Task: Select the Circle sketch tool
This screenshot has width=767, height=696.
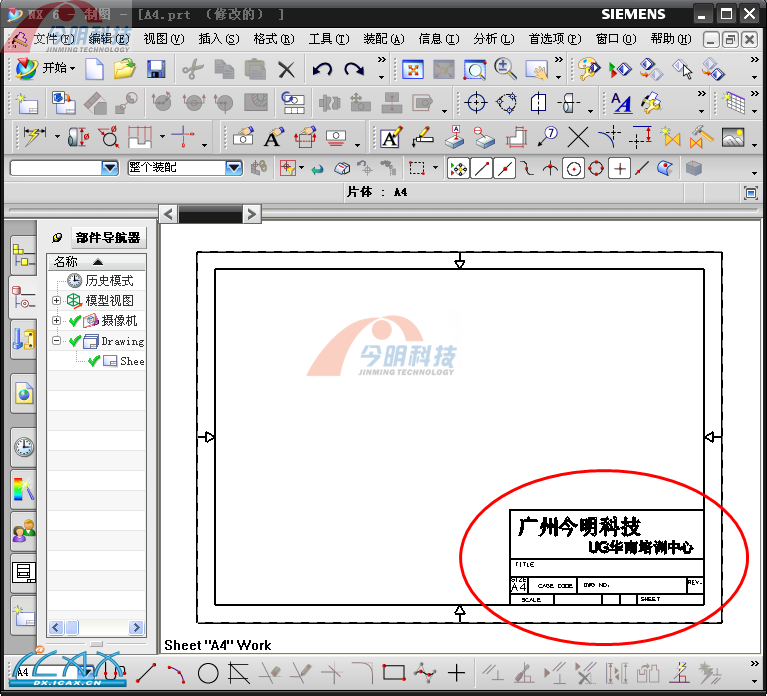Action: point(208,674)
